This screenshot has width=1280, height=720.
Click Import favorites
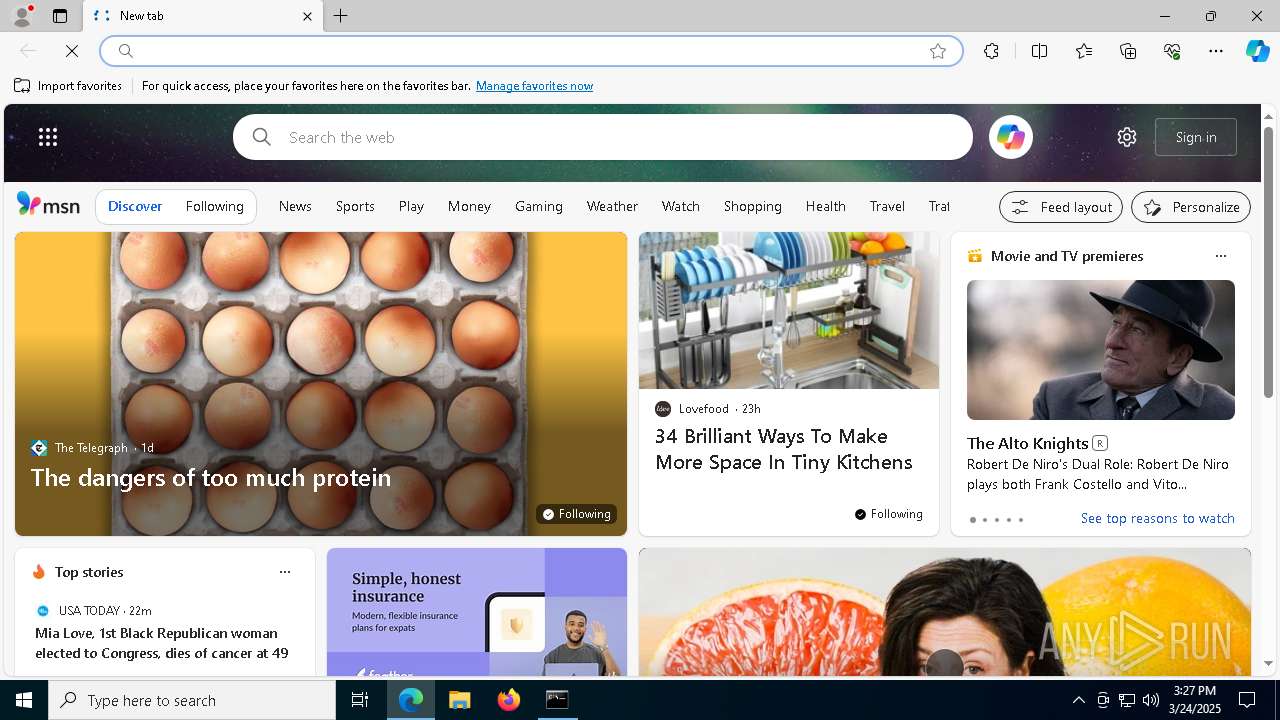point(68,86)
